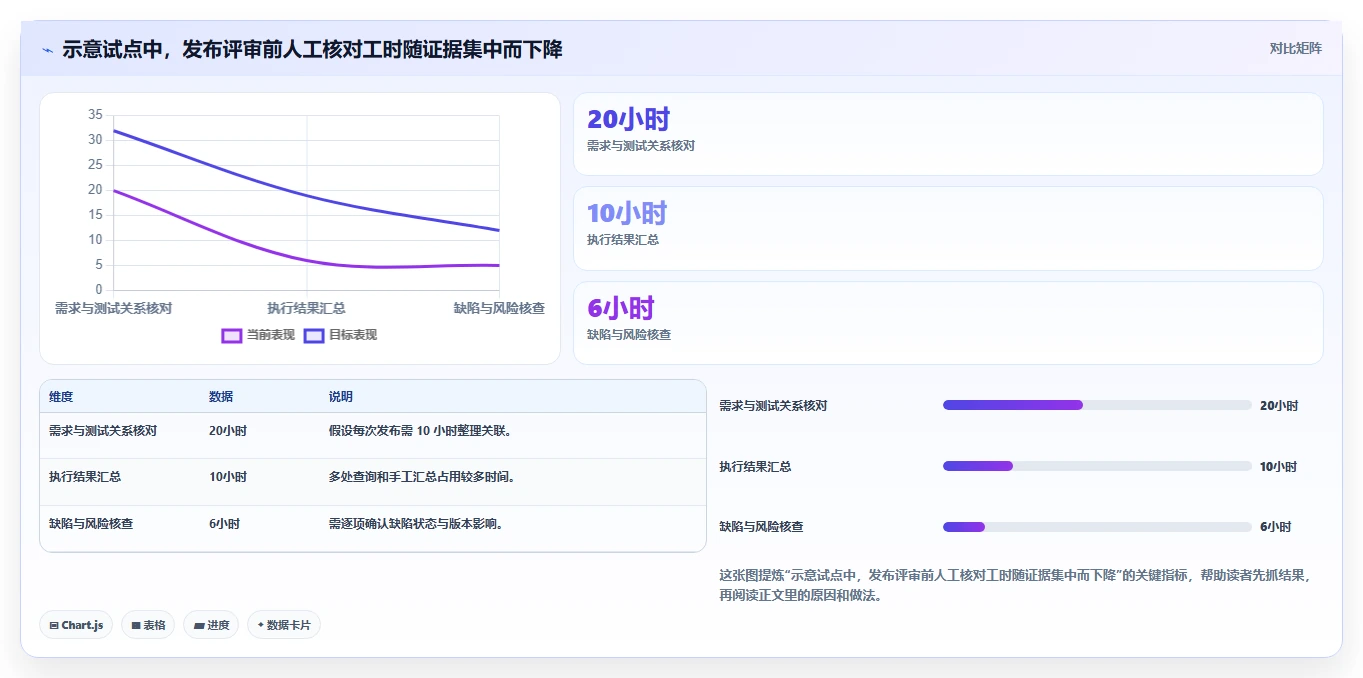Image resolution: width=1363 pixels, height=678 pixels.
Task: Toggle the 目标表现 legend swatch
Action: (x=314, y=336)
